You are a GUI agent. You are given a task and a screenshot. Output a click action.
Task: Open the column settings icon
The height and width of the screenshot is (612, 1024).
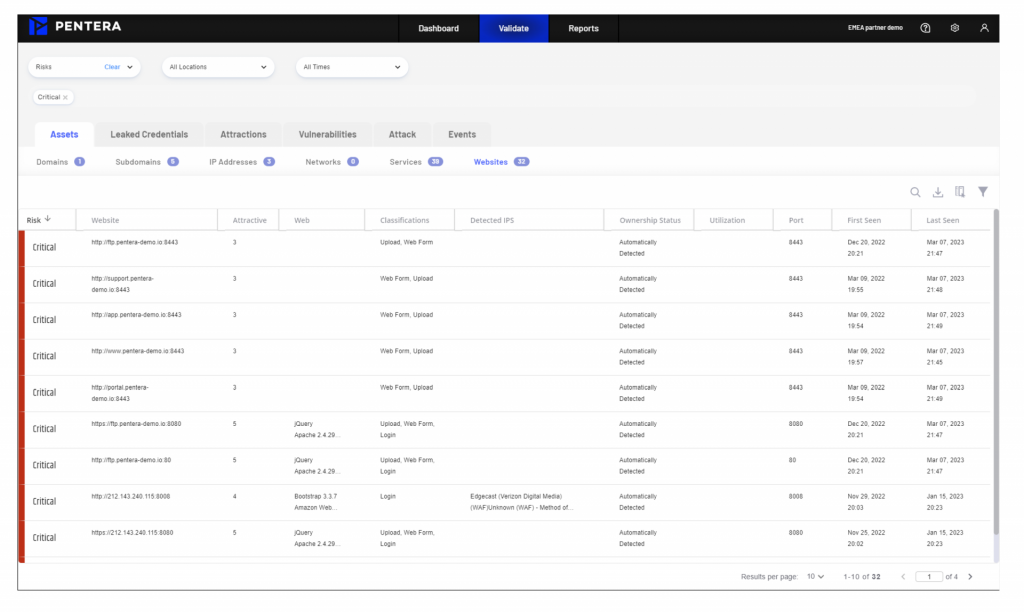pyautogui.click(x=960, y=192)
